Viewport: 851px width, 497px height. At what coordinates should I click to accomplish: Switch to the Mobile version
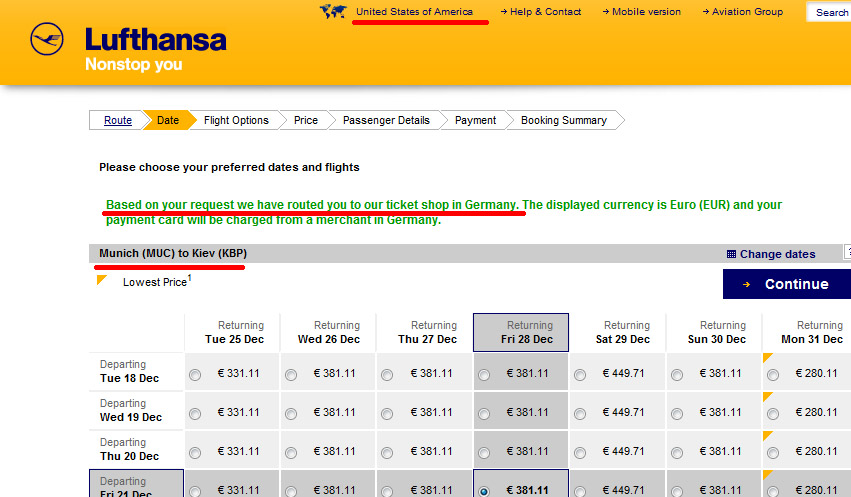click(645, 12)
